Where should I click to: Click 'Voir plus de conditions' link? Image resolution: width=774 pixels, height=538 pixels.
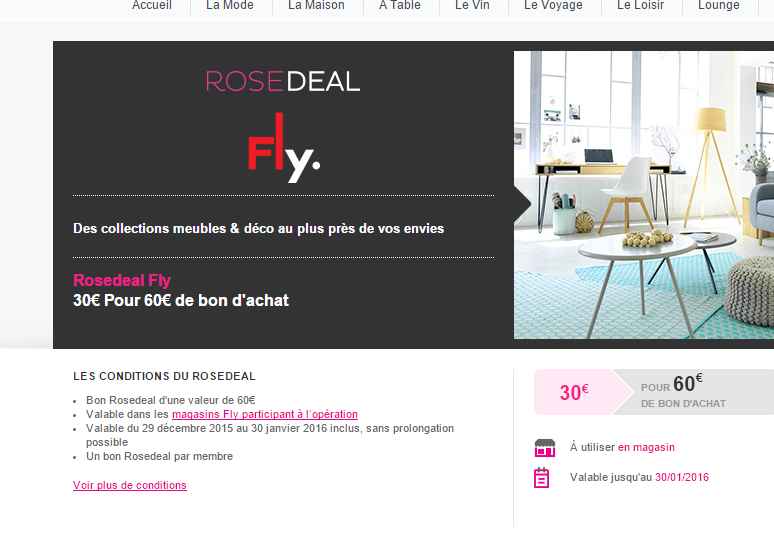[x=130, y=485]
